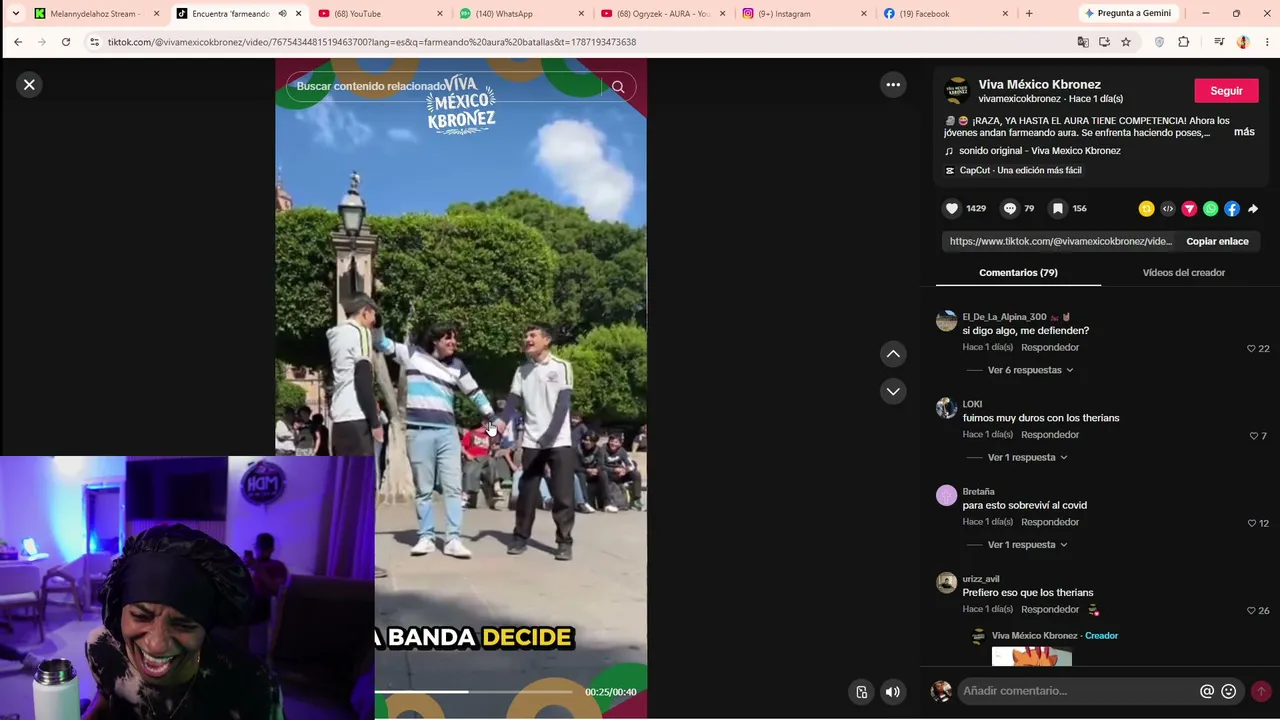Open the browser extensions puzzle icon
The image size is (1280, 720).
pyautogui.click(x=1184, y=42)
